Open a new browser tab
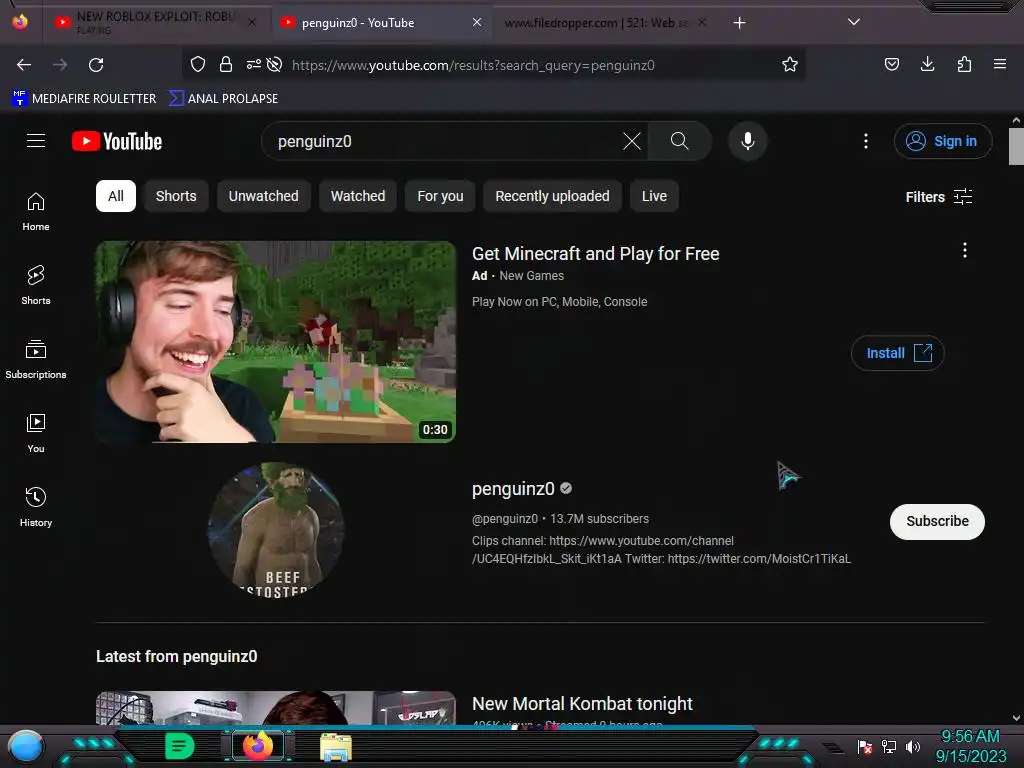This screenshot has width=1024, height=768. click(739, 23)
